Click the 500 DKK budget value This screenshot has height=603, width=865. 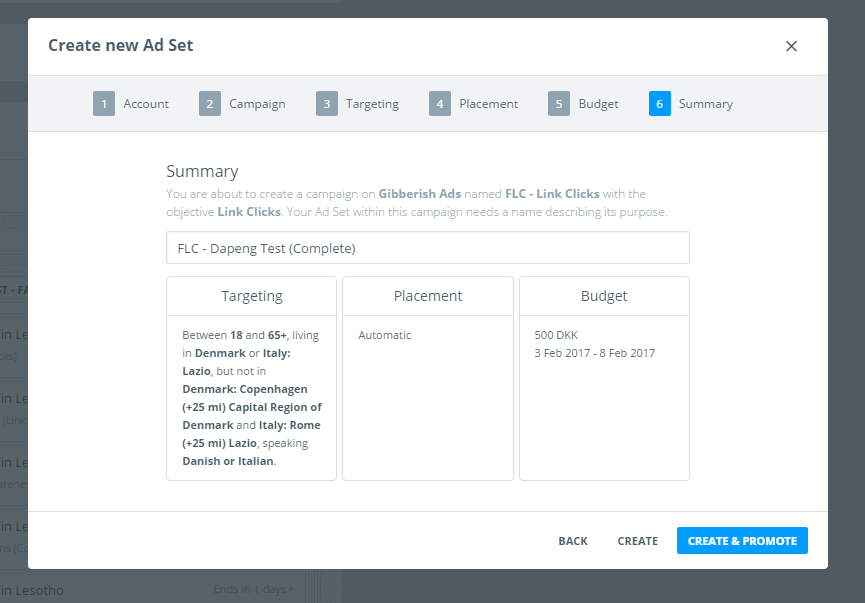556,335
